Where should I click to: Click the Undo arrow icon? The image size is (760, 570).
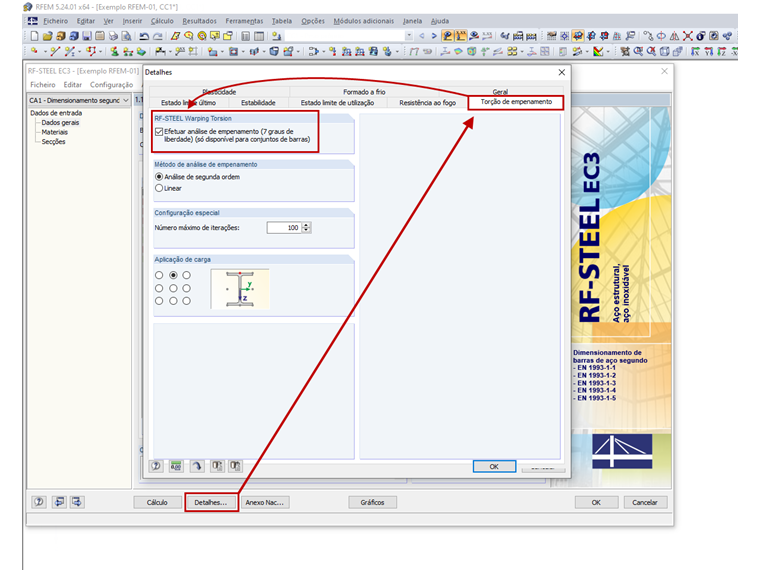144,36
